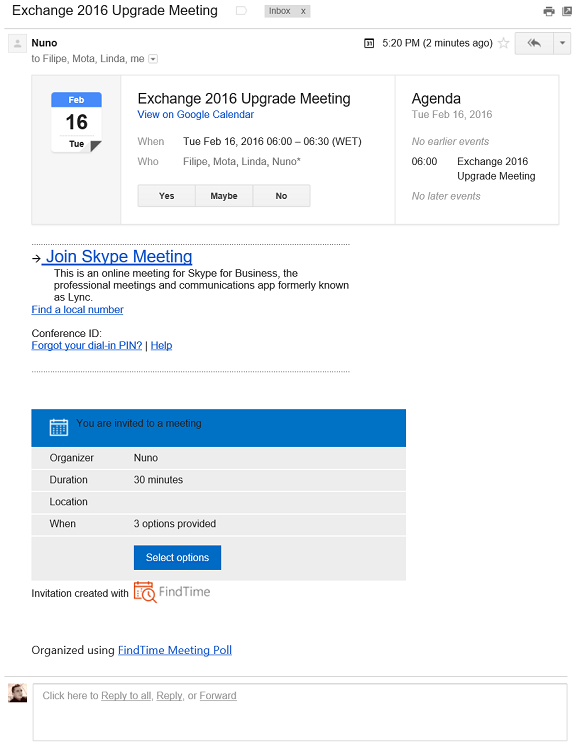The image size is (575, 745).
Task: Click 'You are invited to a meeting' banner text
Action: click(x=139, y=423)
